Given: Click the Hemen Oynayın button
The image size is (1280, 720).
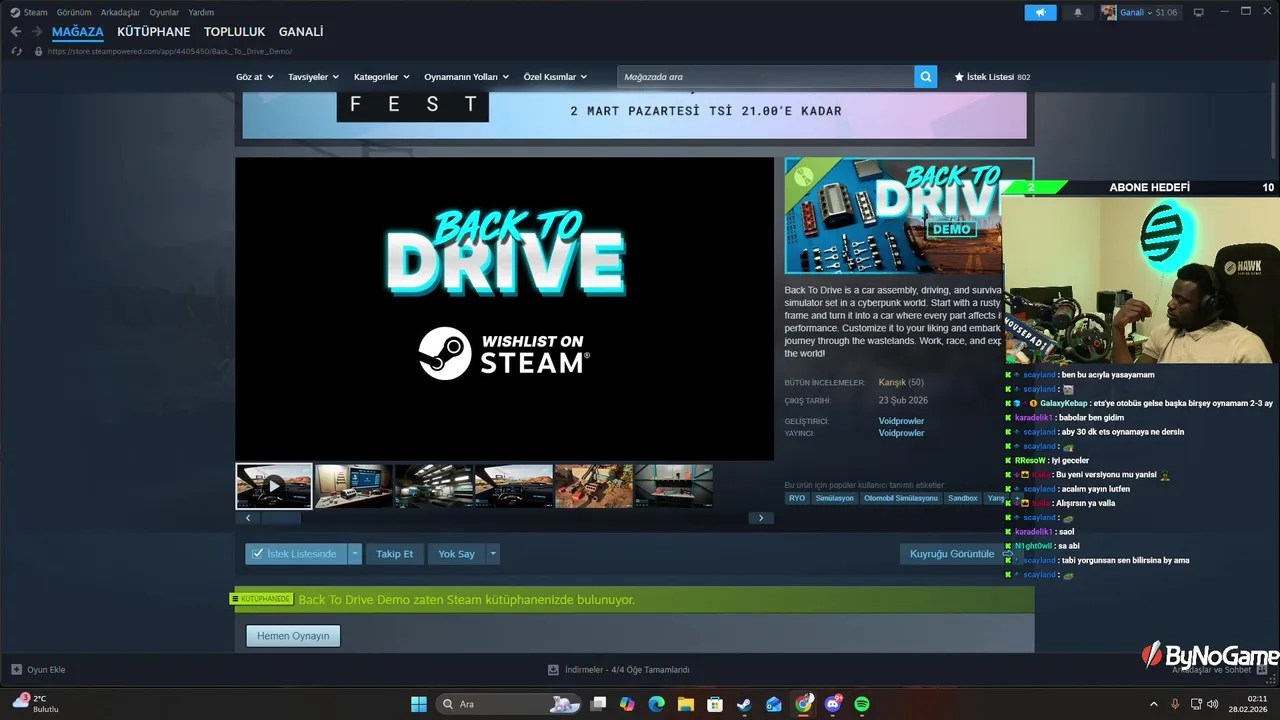Looking at the screenshot, I should [293, 636].
